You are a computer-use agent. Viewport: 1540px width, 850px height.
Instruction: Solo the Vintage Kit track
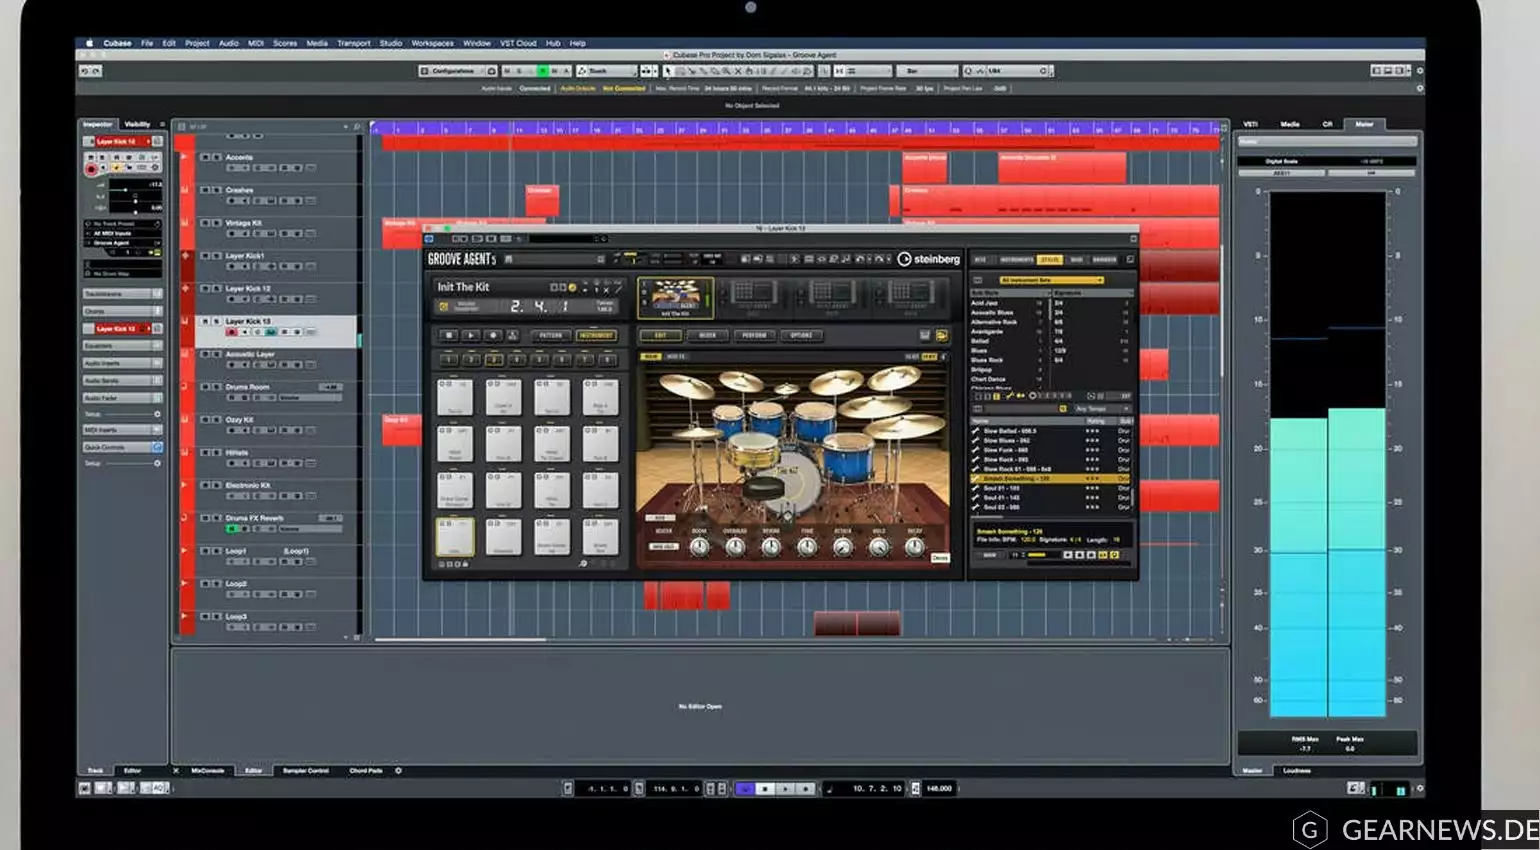(x=216, y=223)
